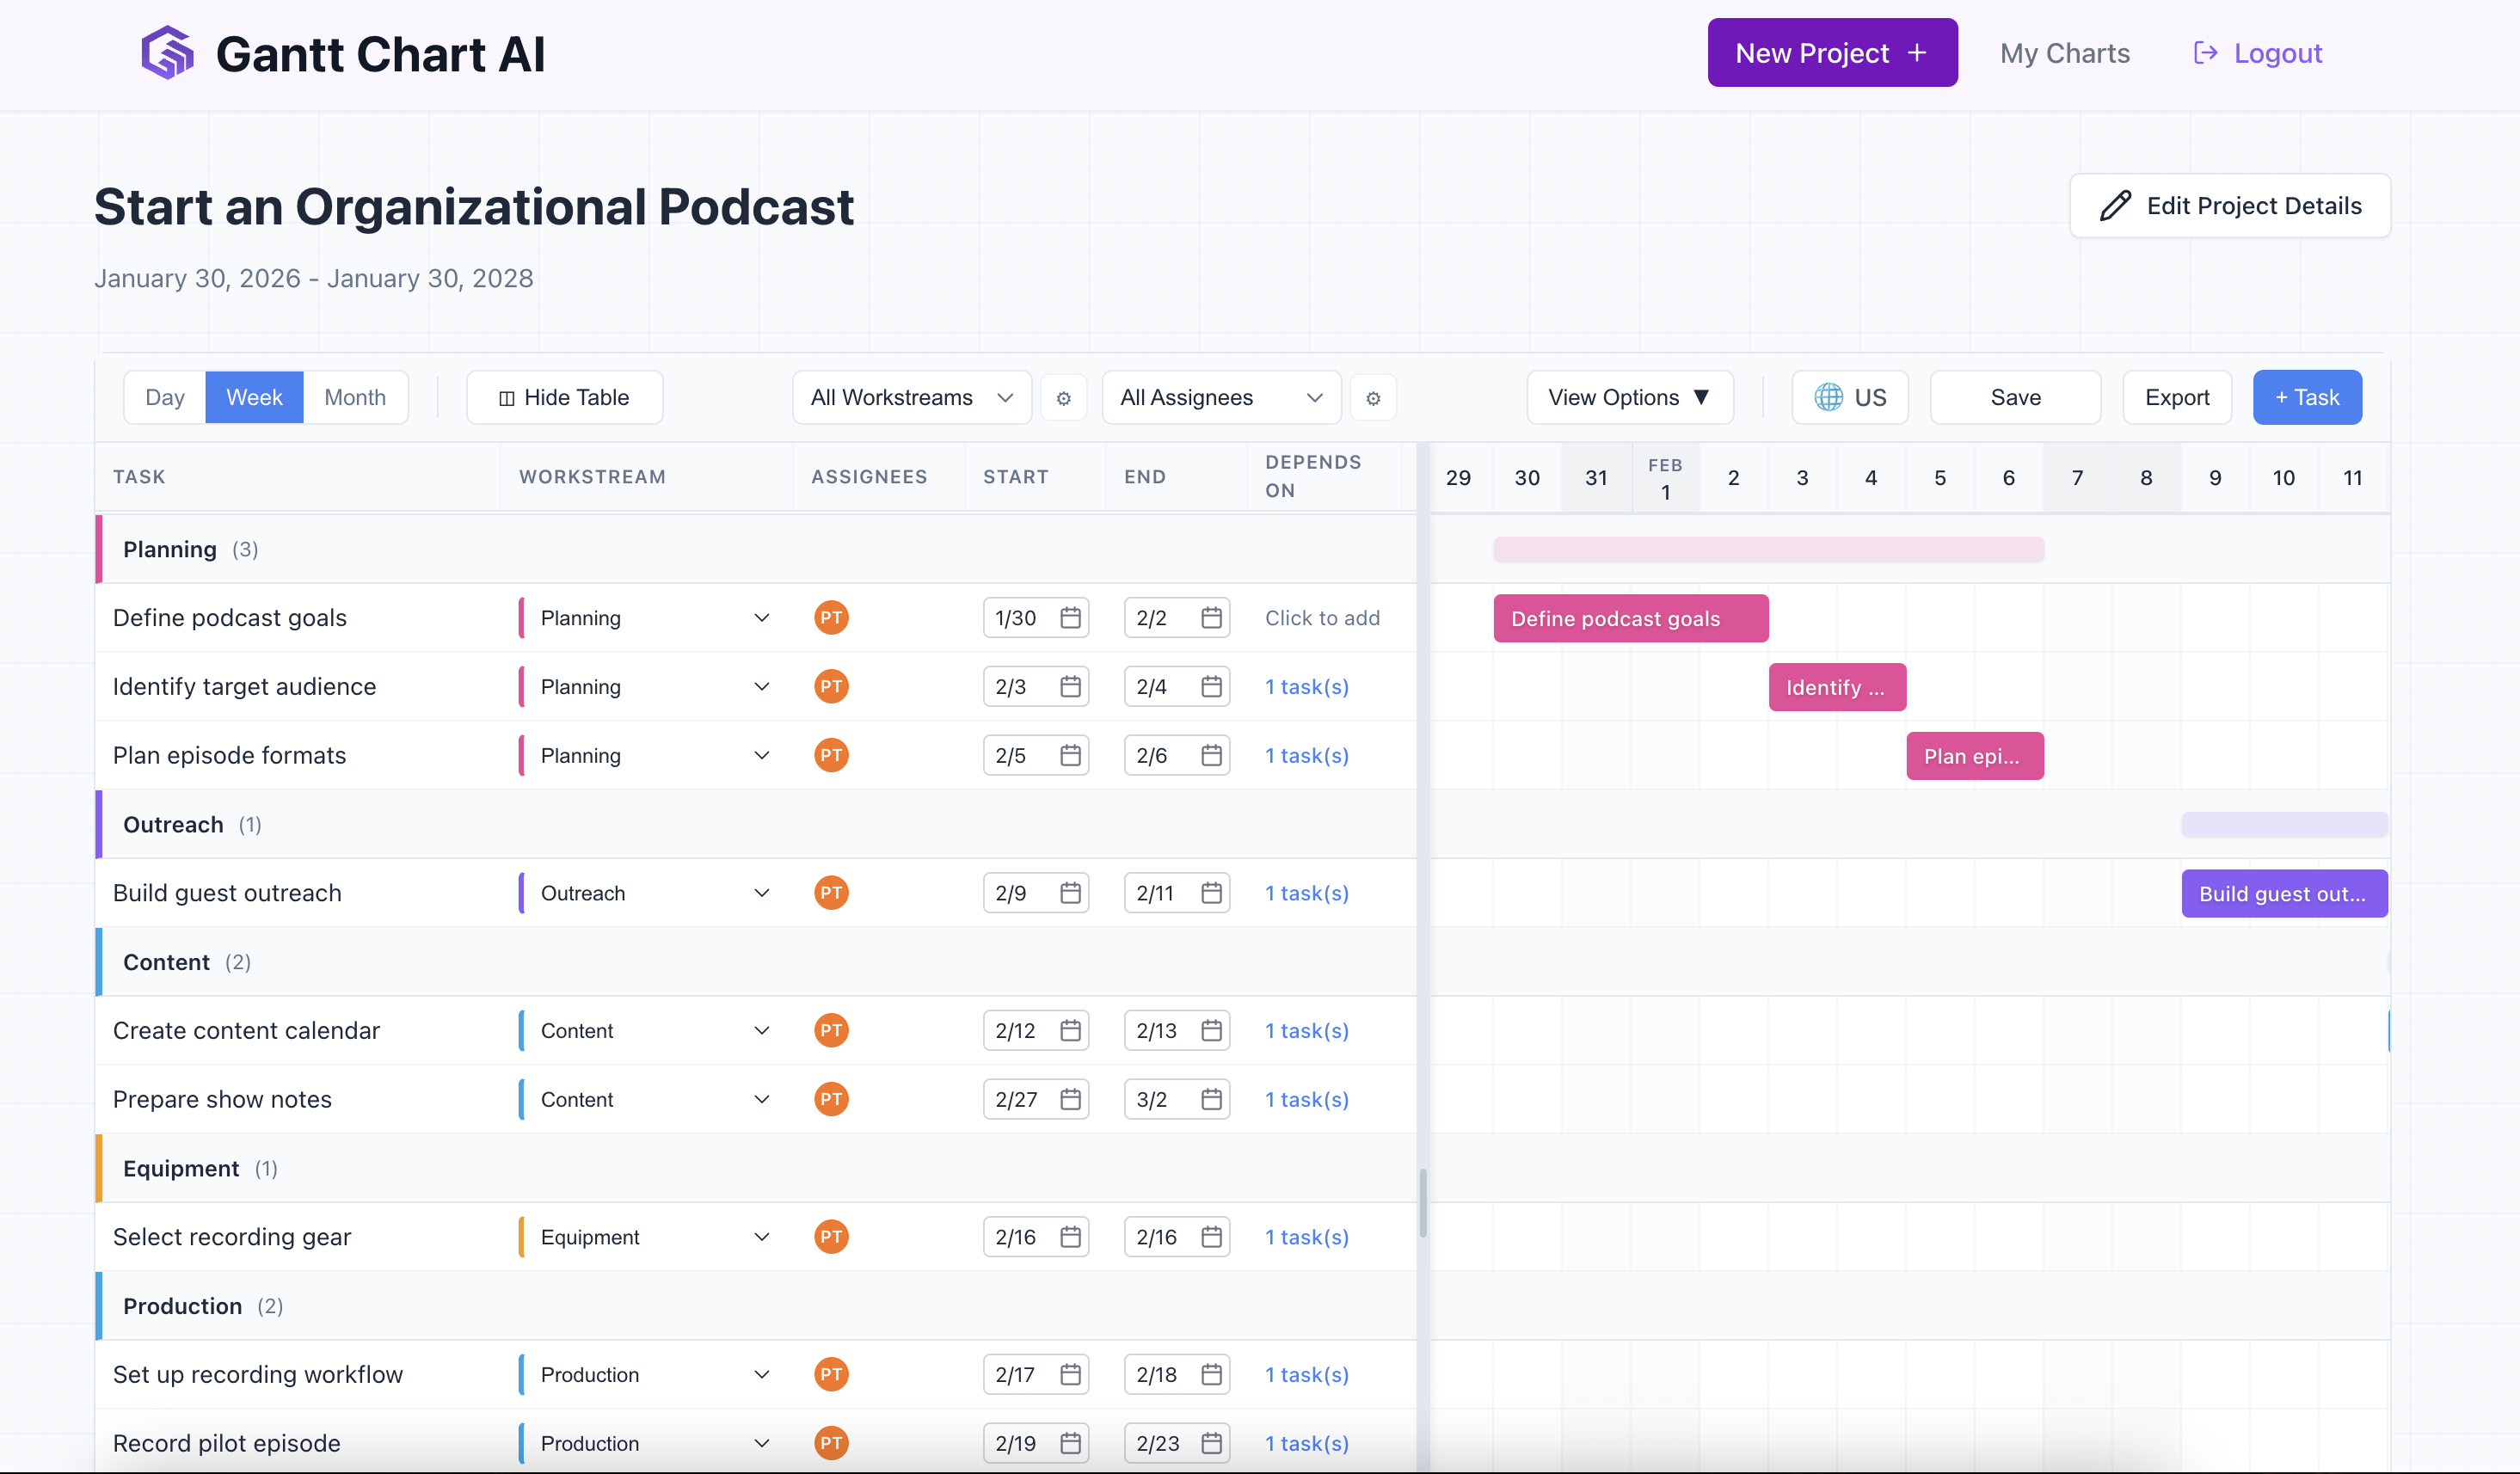Click the pencil icon on Edit Project Details
This screenshot has height=1474, width=2520.
point(2117,205)
